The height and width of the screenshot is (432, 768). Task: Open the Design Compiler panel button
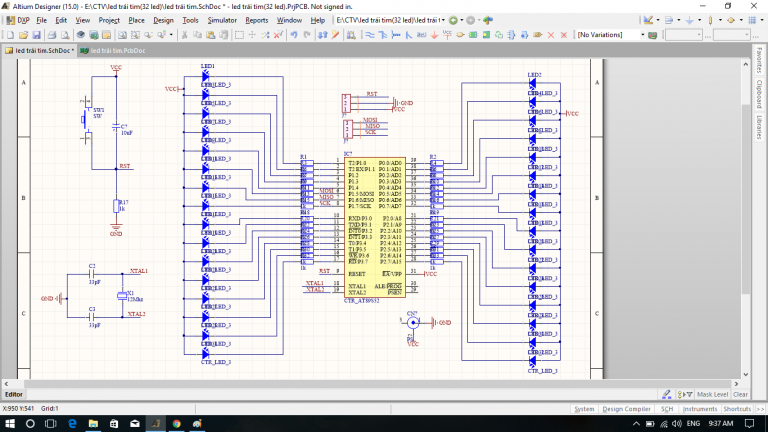tap(626, 409)
